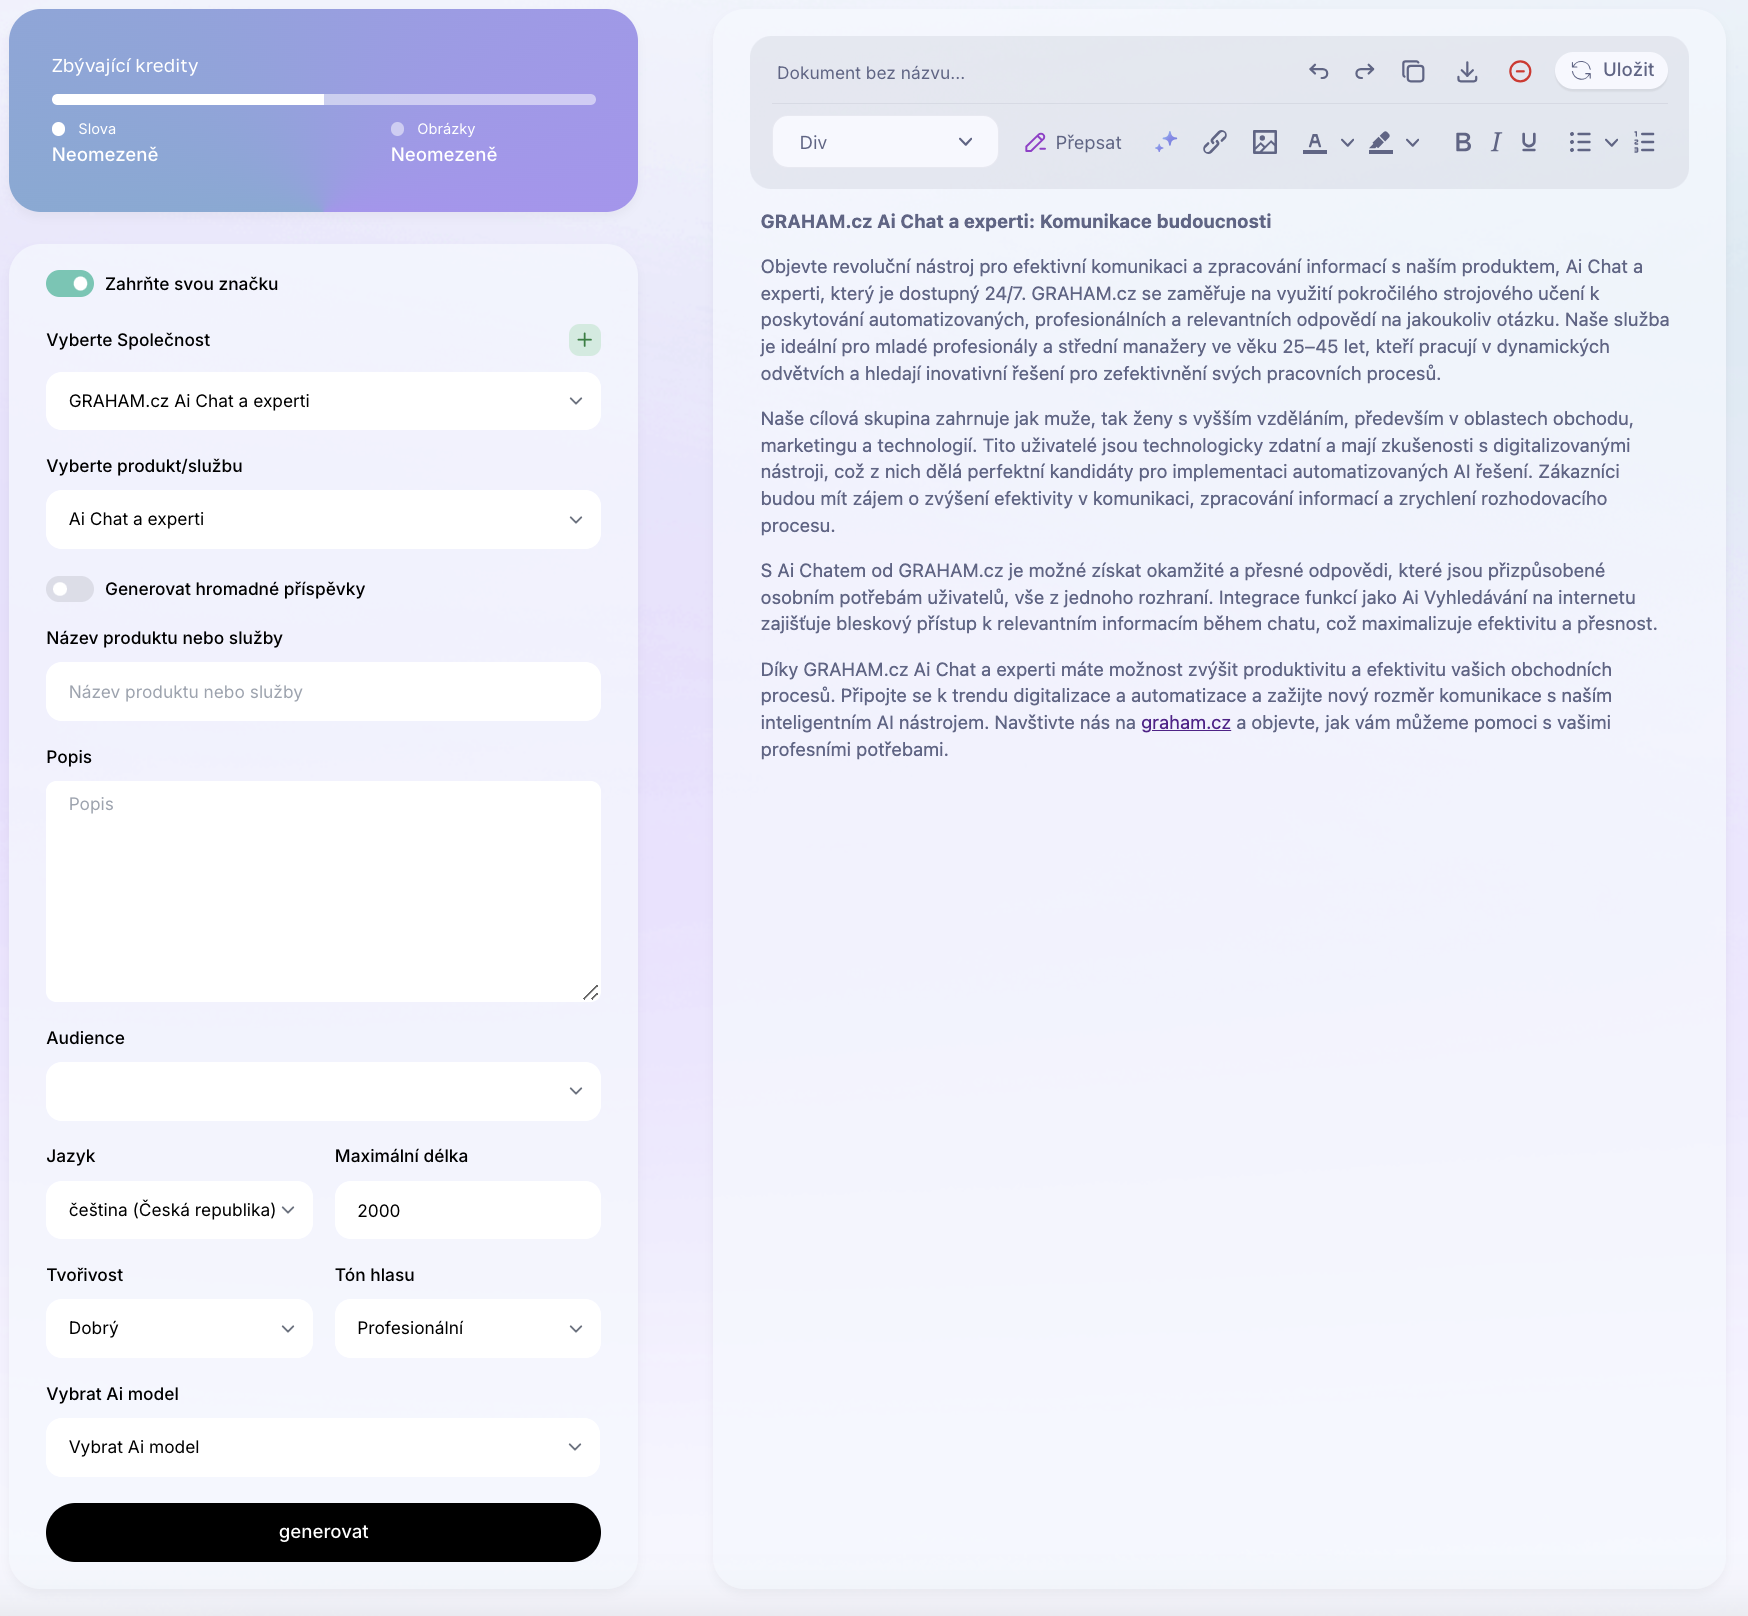The width and height of the screenshot is (1748, 1616).
Task: Disable the Zahrňte svou značku toggle
Action: pos(70,284)
